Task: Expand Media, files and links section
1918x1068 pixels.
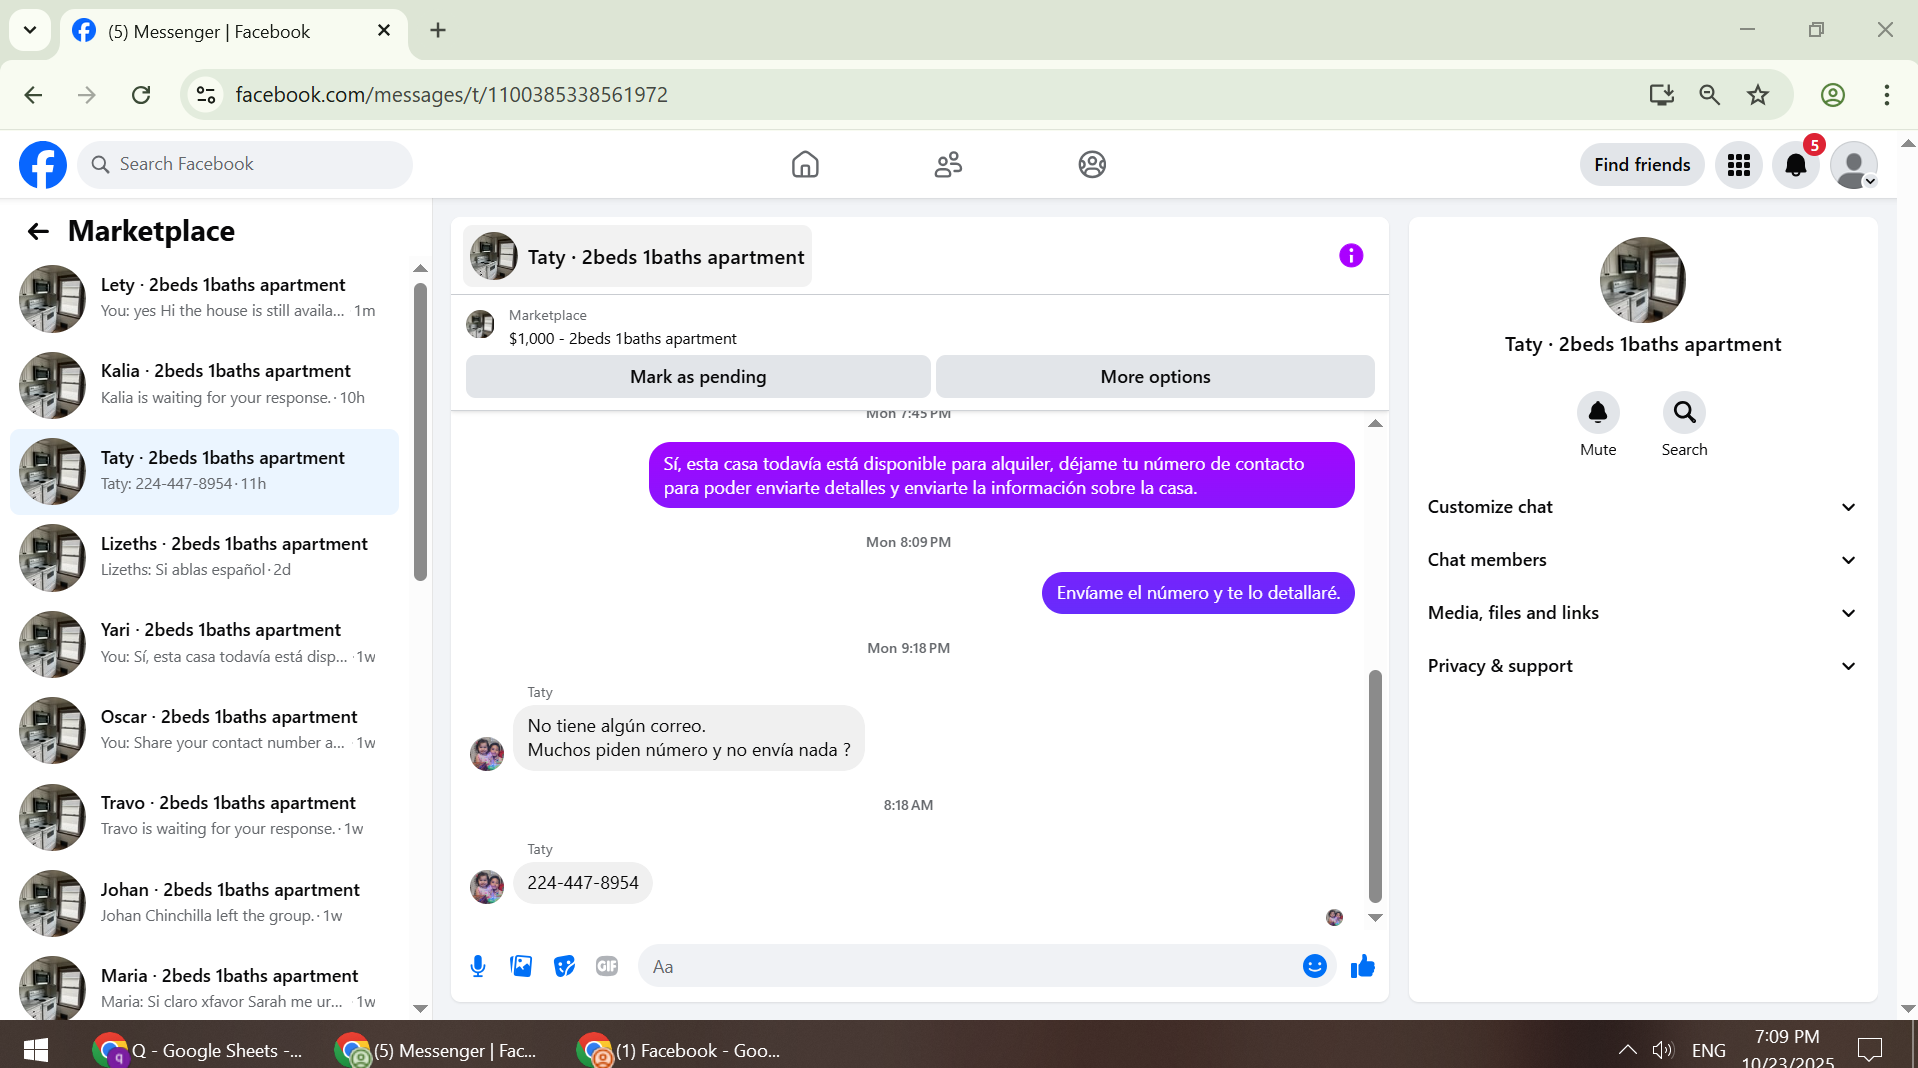Action: click(1643, 613)
